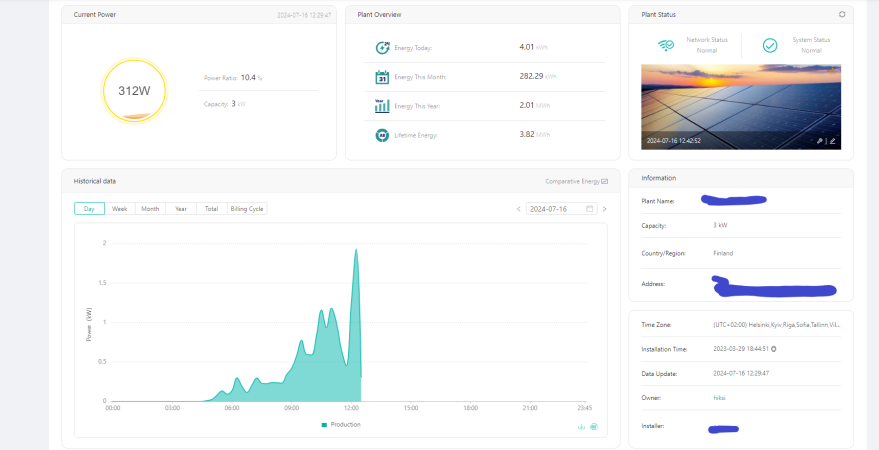
Task: Go to the next day arrow
Action: 604,209
